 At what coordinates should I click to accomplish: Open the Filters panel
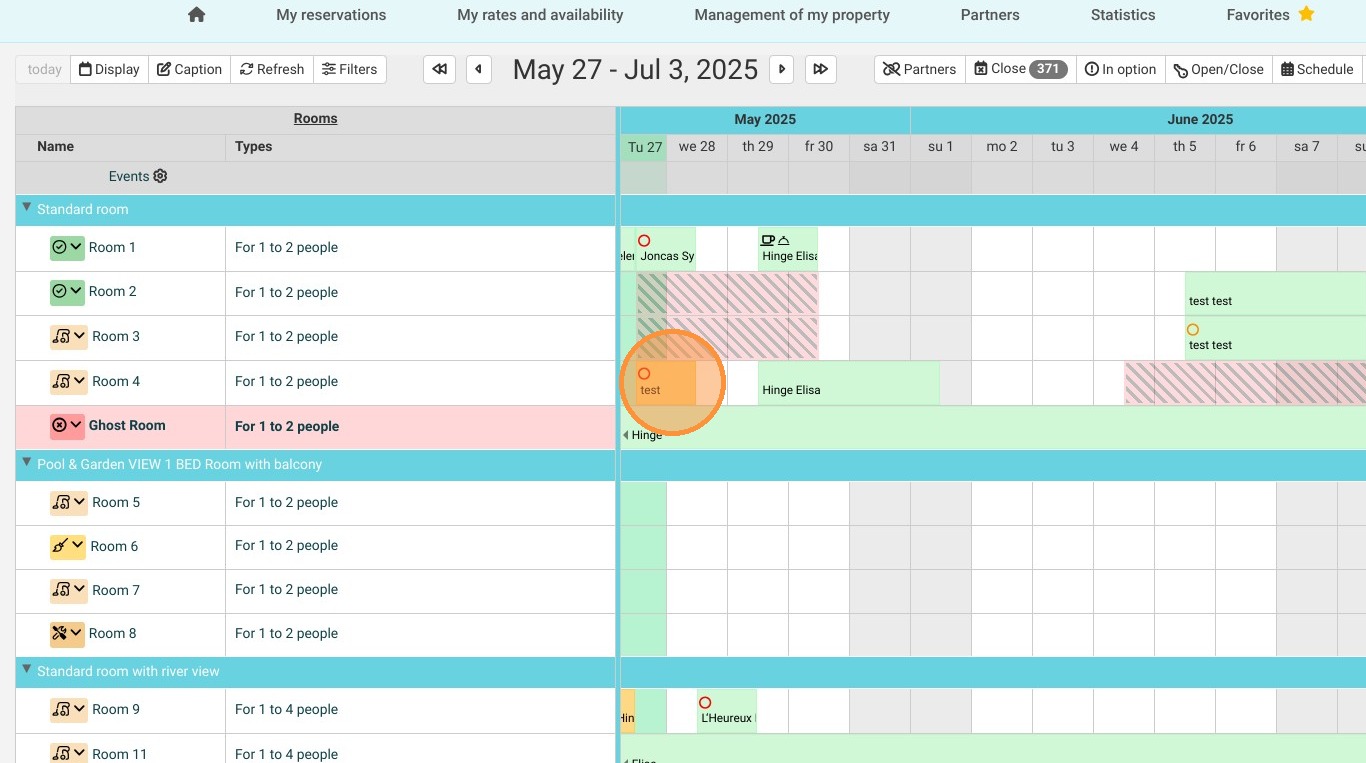(349, 69)
